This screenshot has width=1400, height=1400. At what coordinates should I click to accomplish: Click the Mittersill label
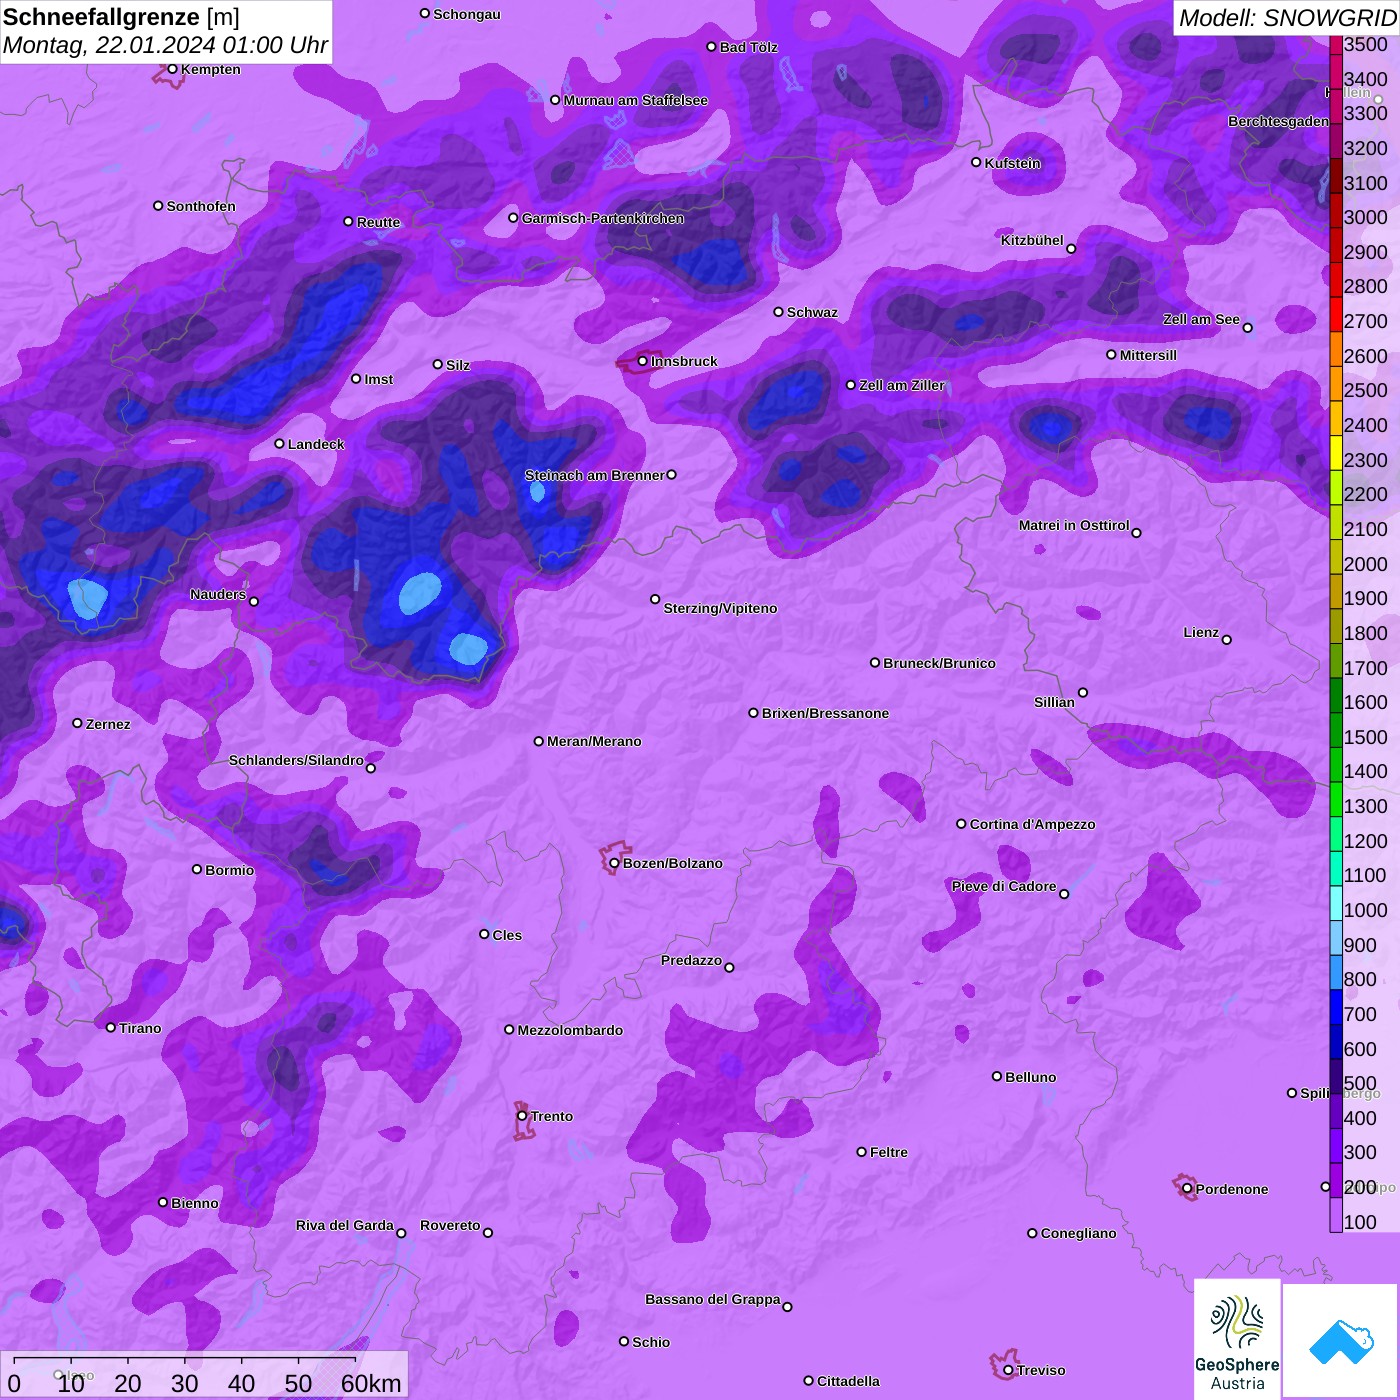[x=1148, y=355]
